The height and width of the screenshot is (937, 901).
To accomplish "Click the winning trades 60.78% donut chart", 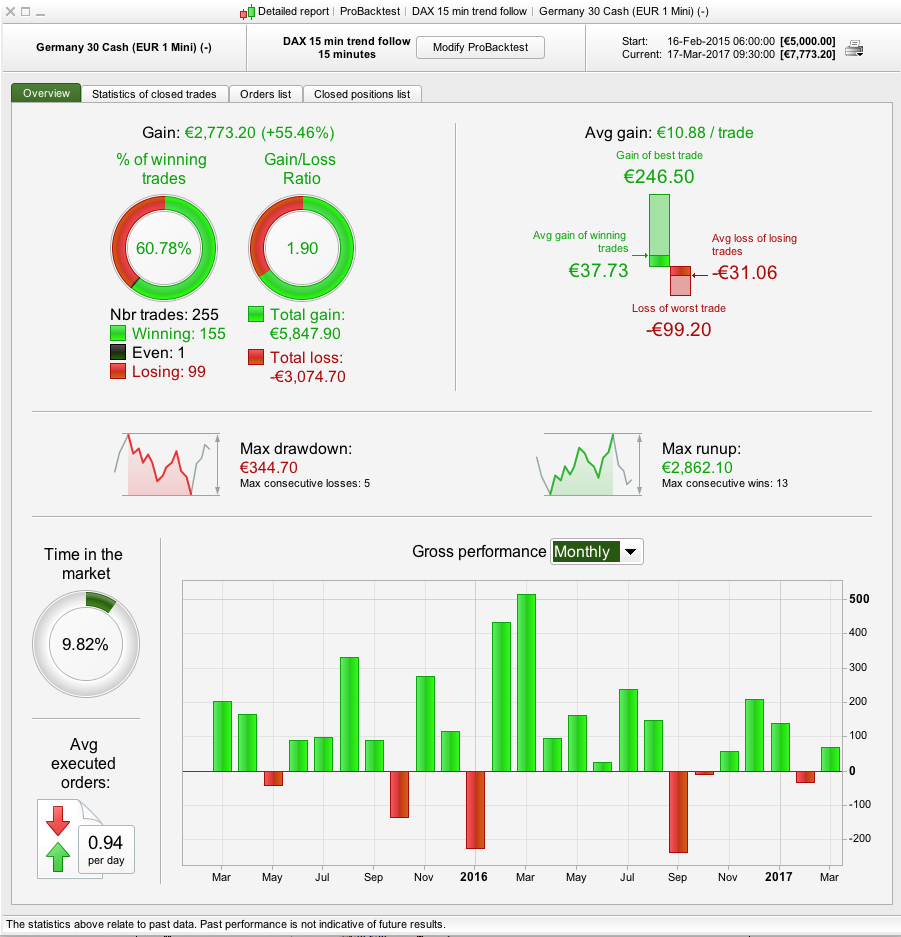I will (x=164, y=248).
